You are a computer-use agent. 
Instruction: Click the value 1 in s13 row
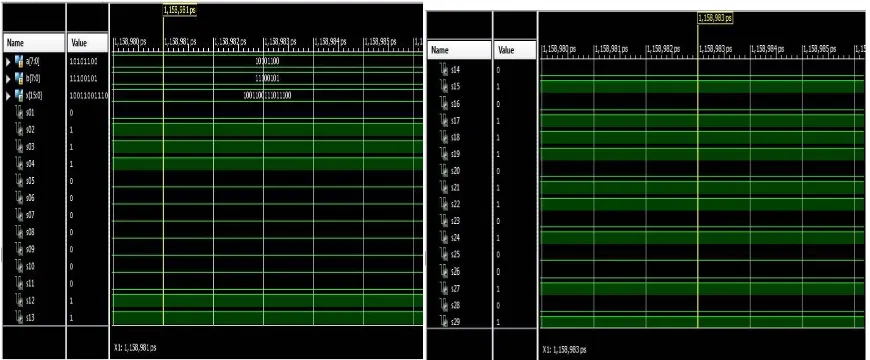[73, 318]
